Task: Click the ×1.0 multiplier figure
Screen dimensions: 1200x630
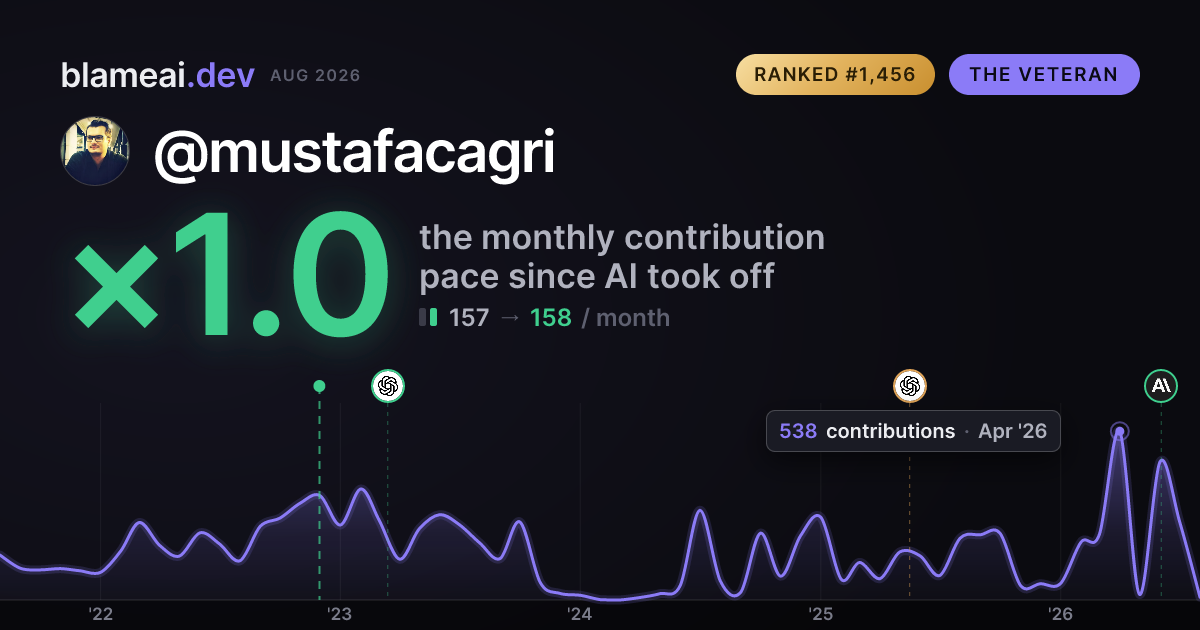Action: coord(232,278)
